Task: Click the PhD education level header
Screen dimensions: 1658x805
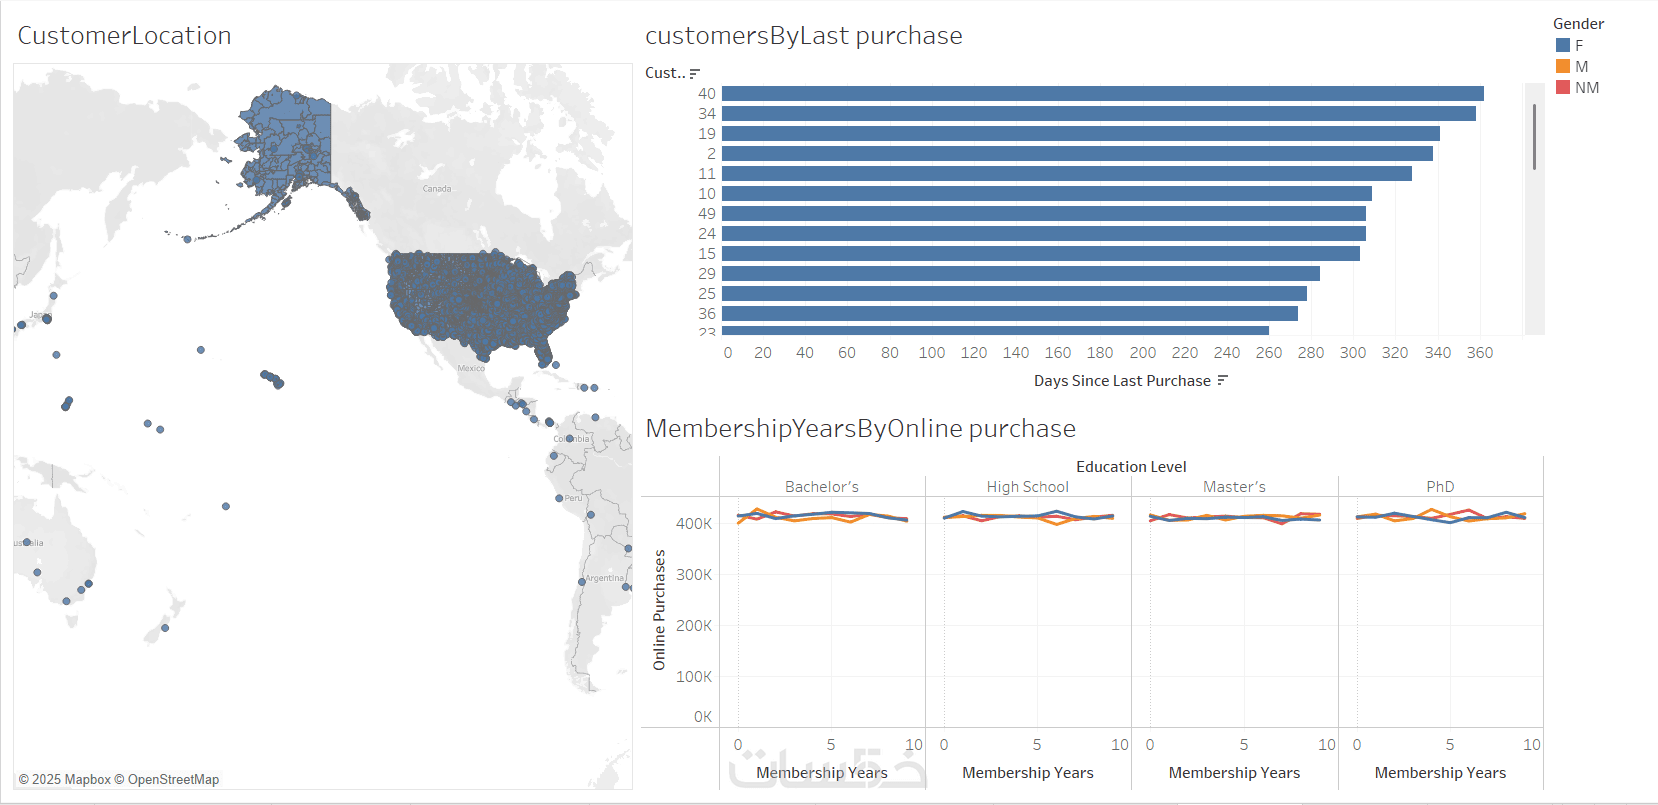Action: 1440,487
